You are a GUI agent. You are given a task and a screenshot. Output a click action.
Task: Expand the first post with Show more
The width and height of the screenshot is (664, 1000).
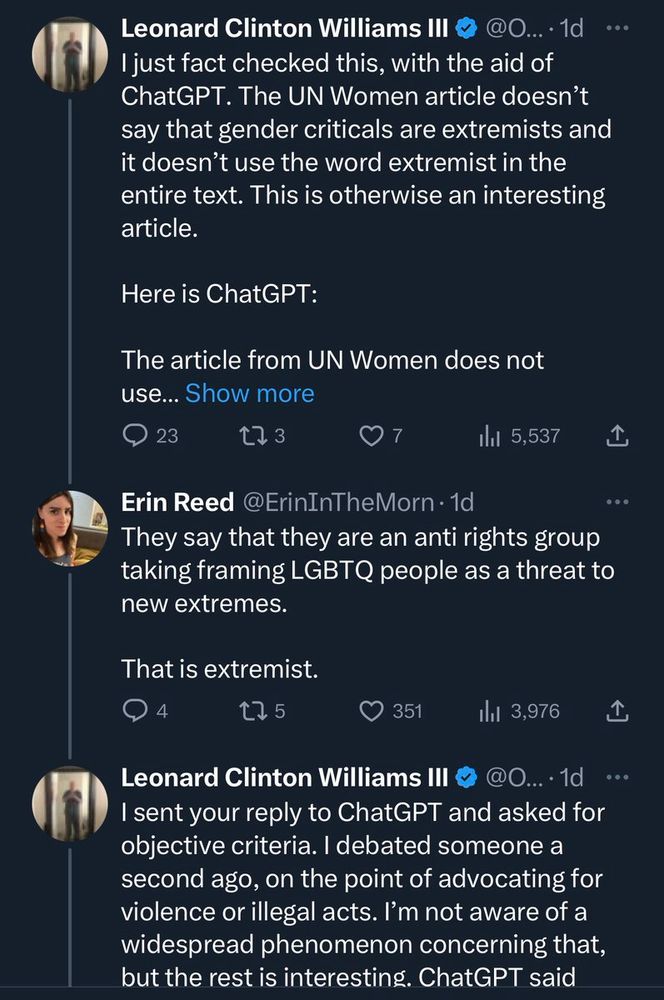pos(250,394)
